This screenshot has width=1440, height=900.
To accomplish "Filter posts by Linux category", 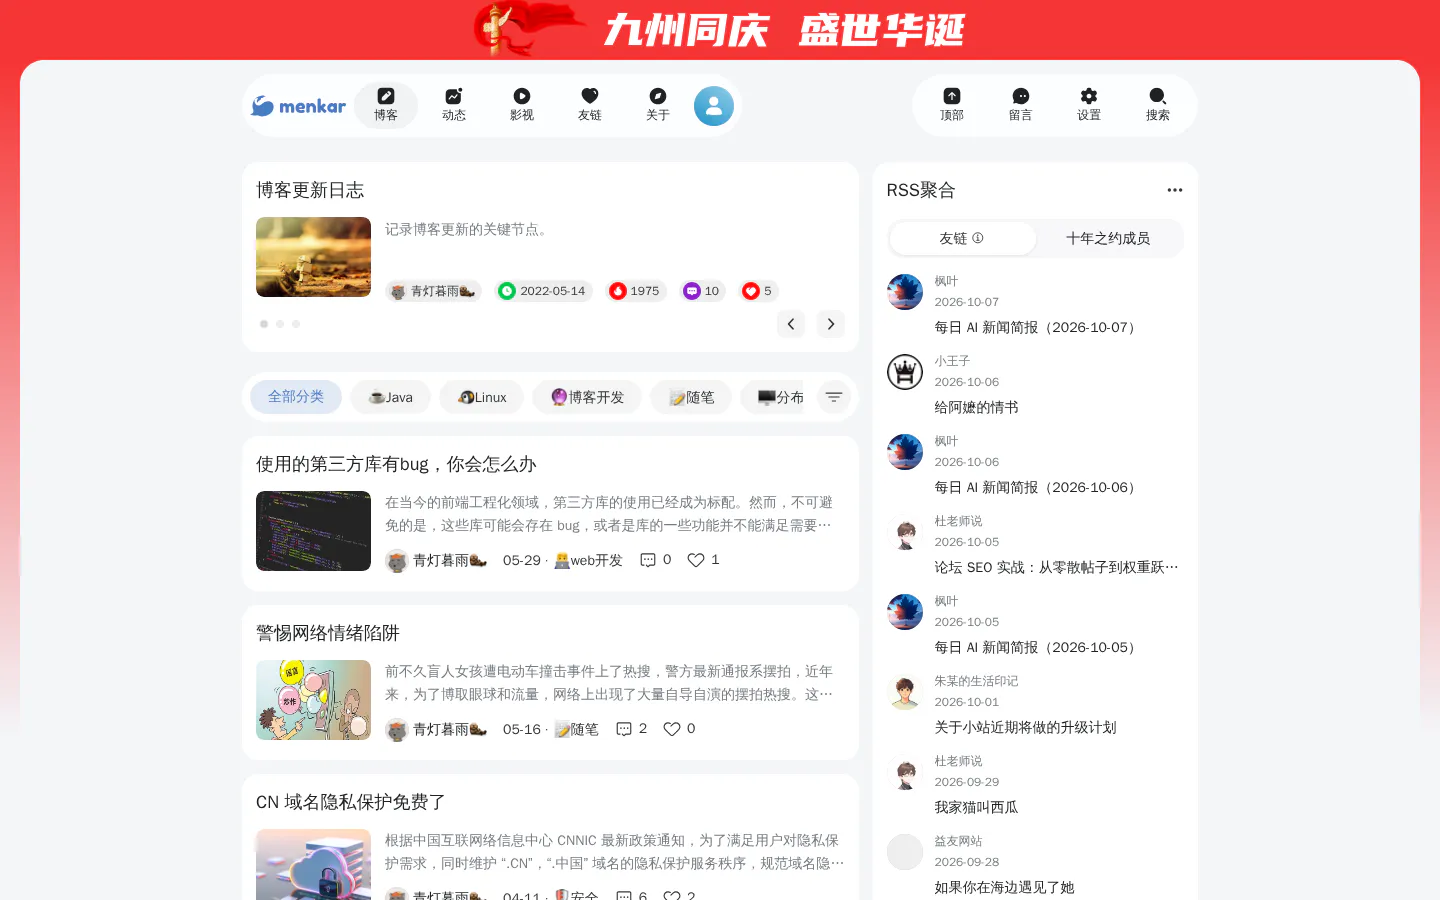I will pyautogui.click(x=482, y=397).
